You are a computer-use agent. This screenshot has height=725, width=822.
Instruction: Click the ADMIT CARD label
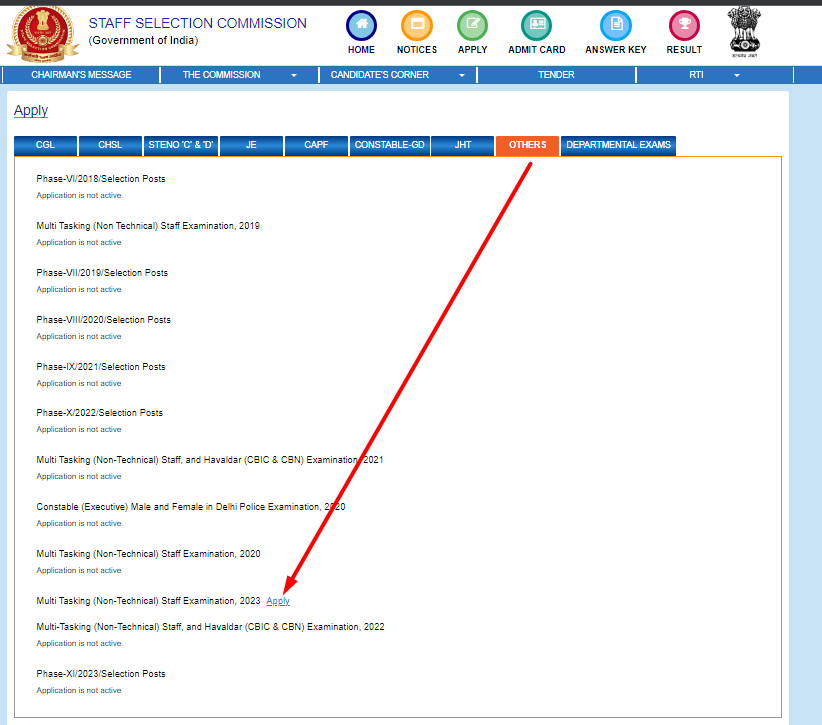pos(537,50)
